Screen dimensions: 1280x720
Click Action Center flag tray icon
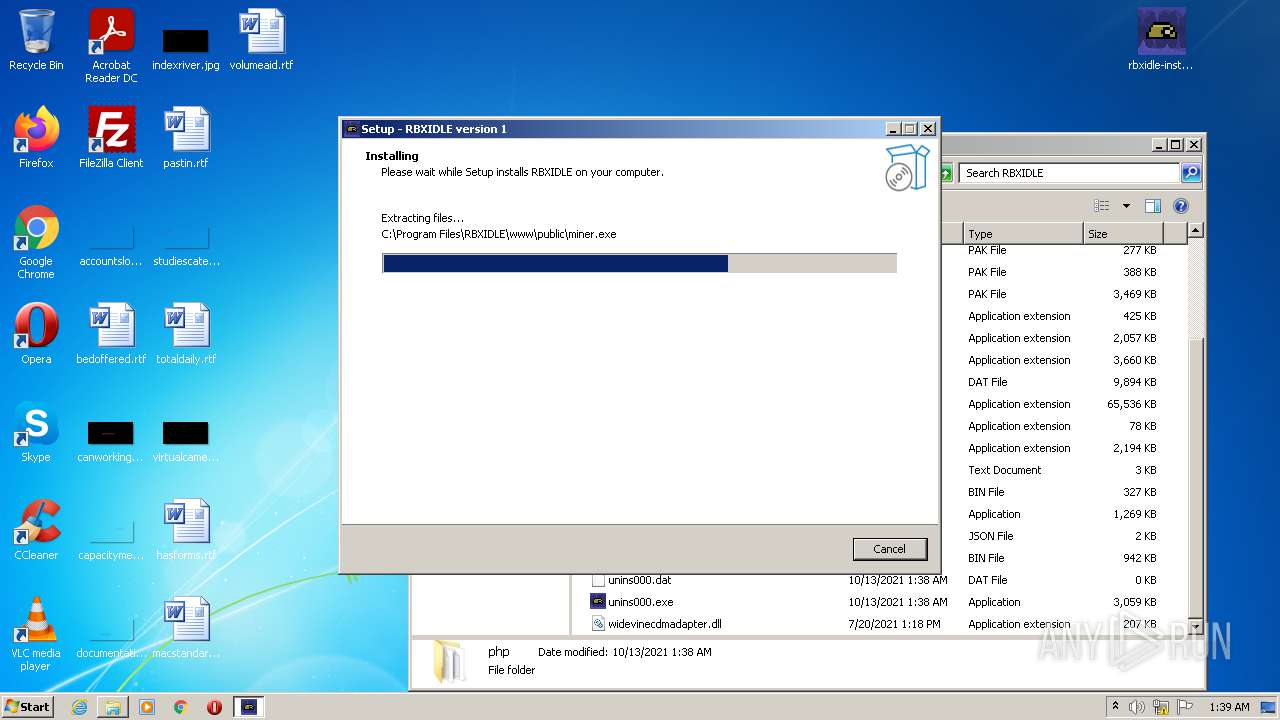point(1184,707)
